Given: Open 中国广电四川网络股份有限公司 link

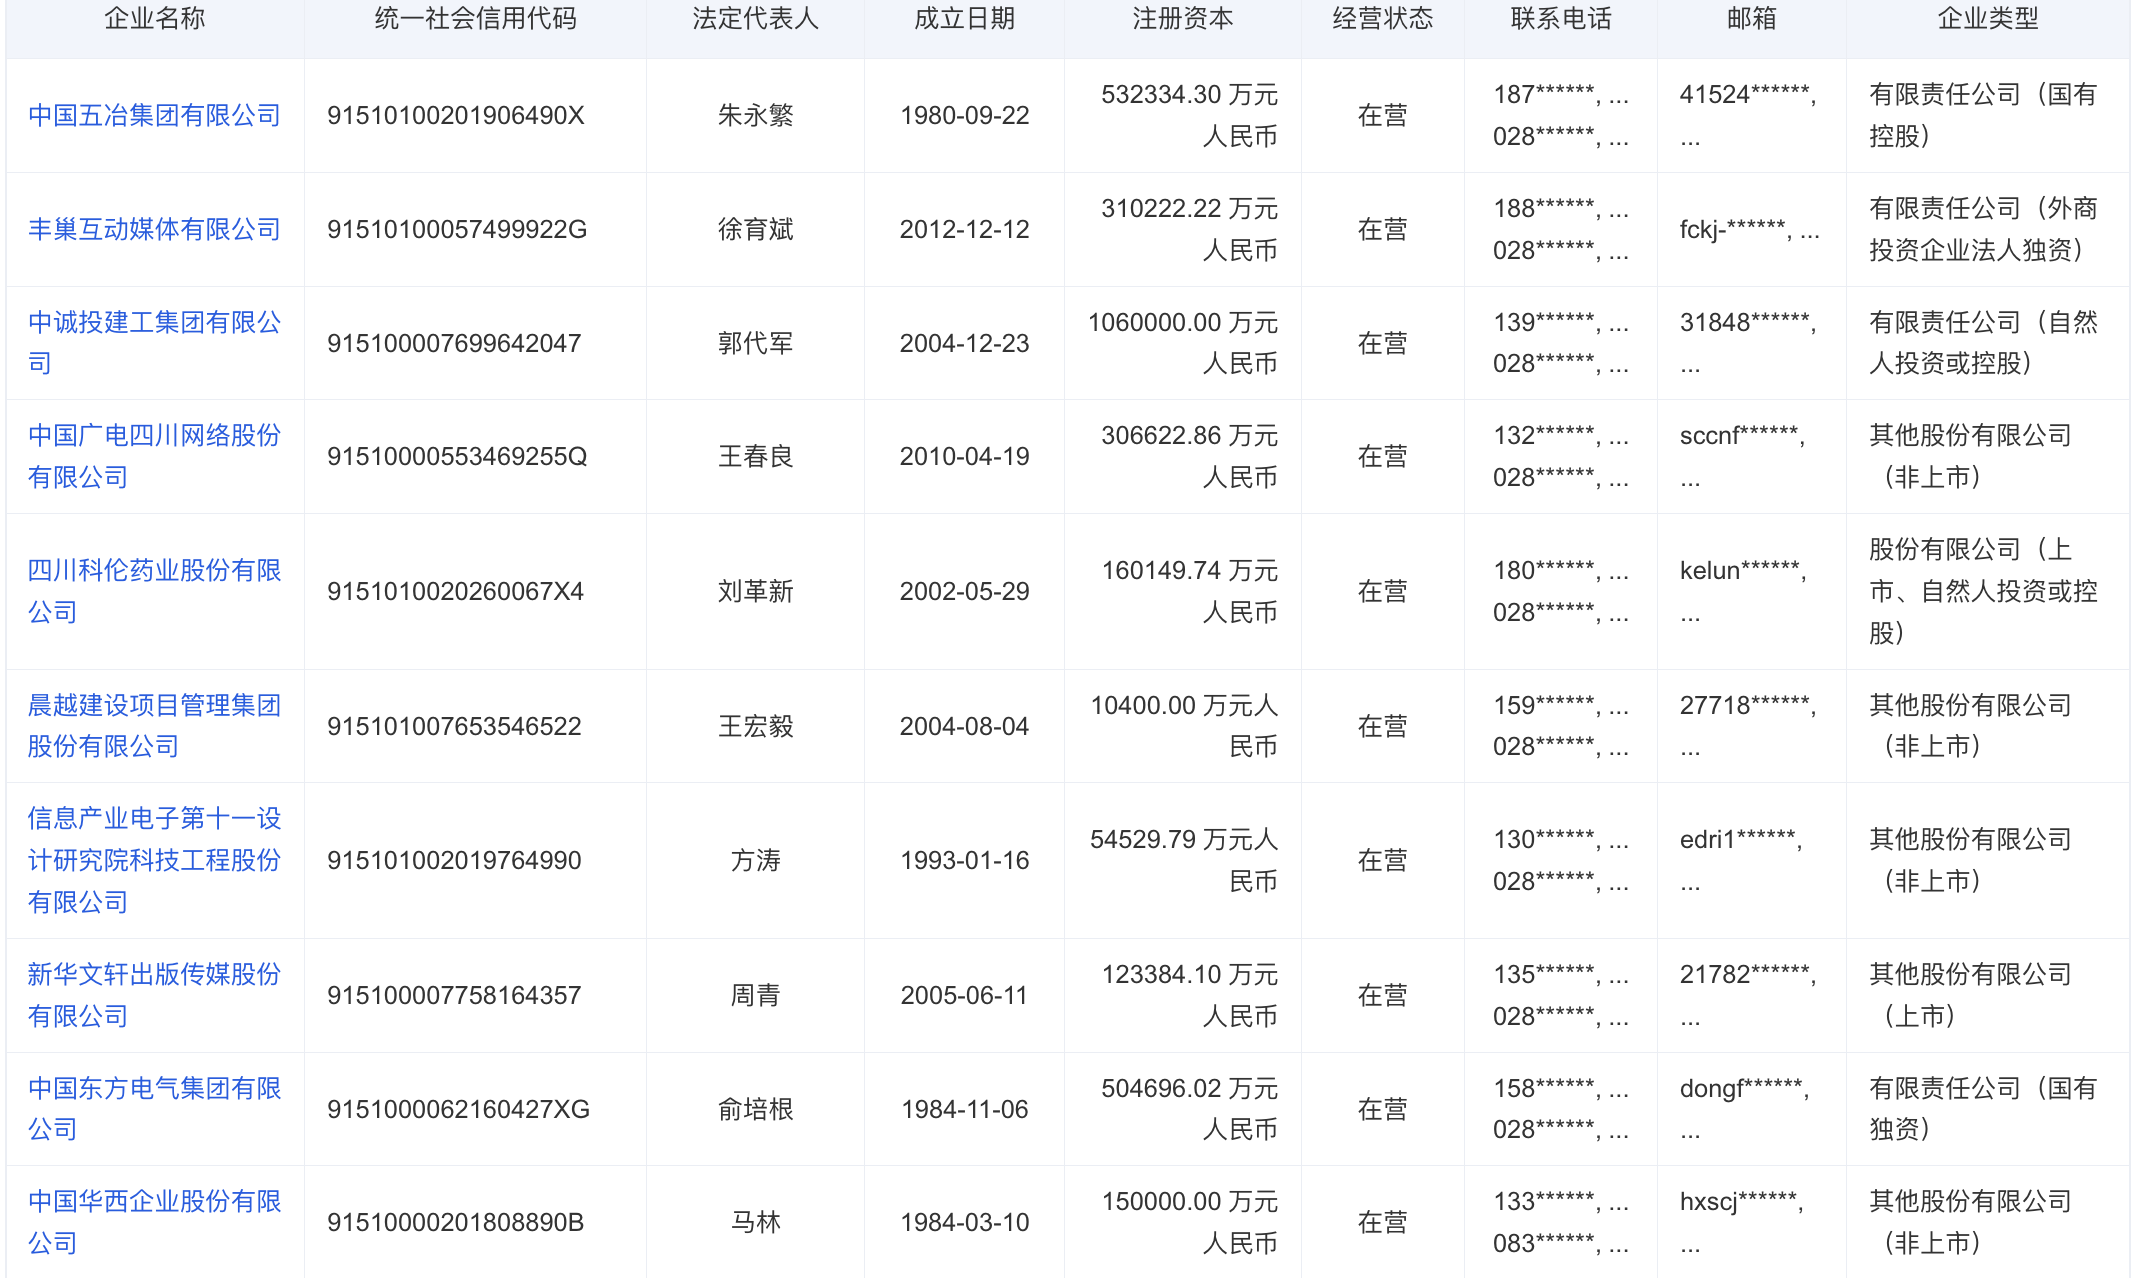Looking at the screenshot, I should (x=154, y=456).
